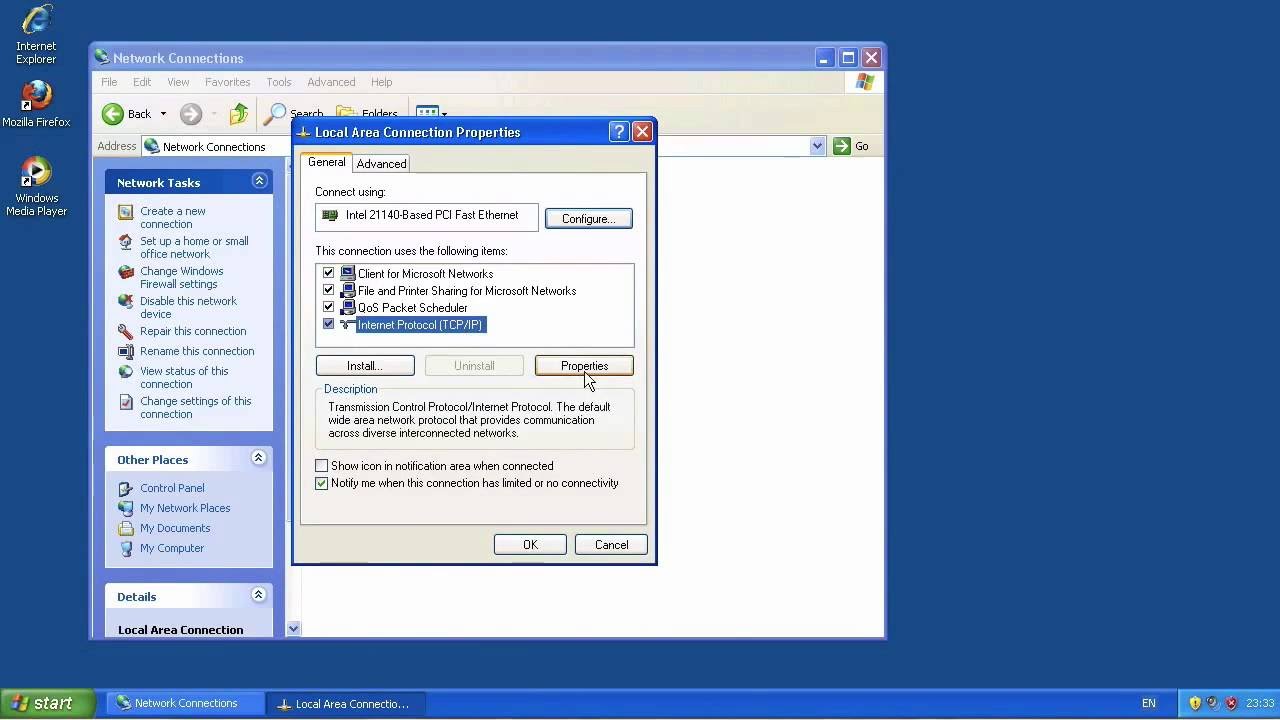This screenshot has height=720, width=1280.
Task: Click the Search magnifier toolbar icon
Action: tap(273, 114)
